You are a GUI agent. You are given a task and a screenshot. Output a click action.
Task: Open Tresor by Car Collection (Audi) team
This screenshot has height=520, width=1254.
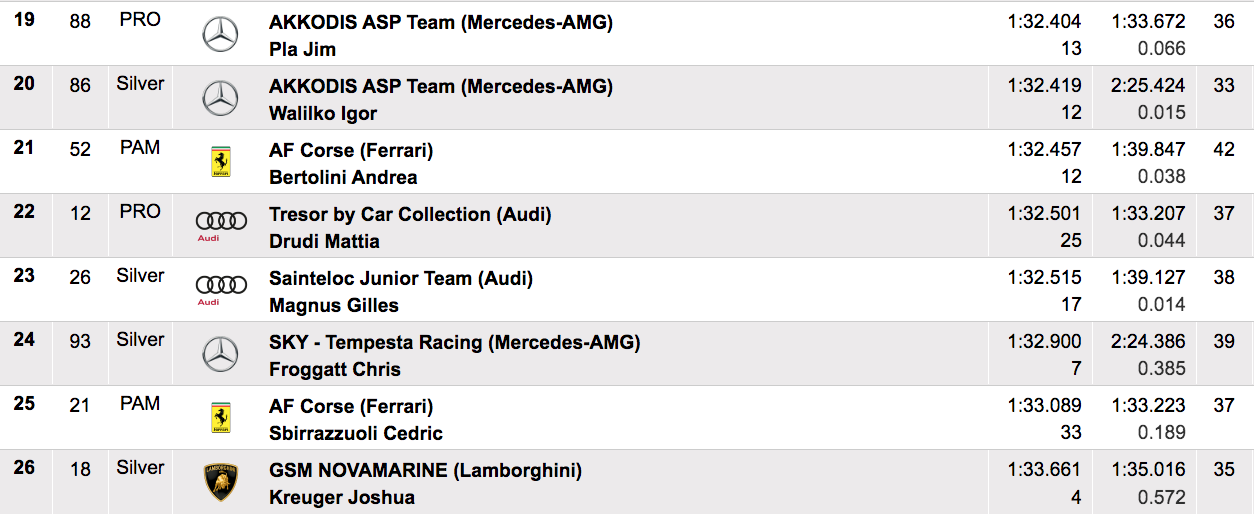pos(410,214)
